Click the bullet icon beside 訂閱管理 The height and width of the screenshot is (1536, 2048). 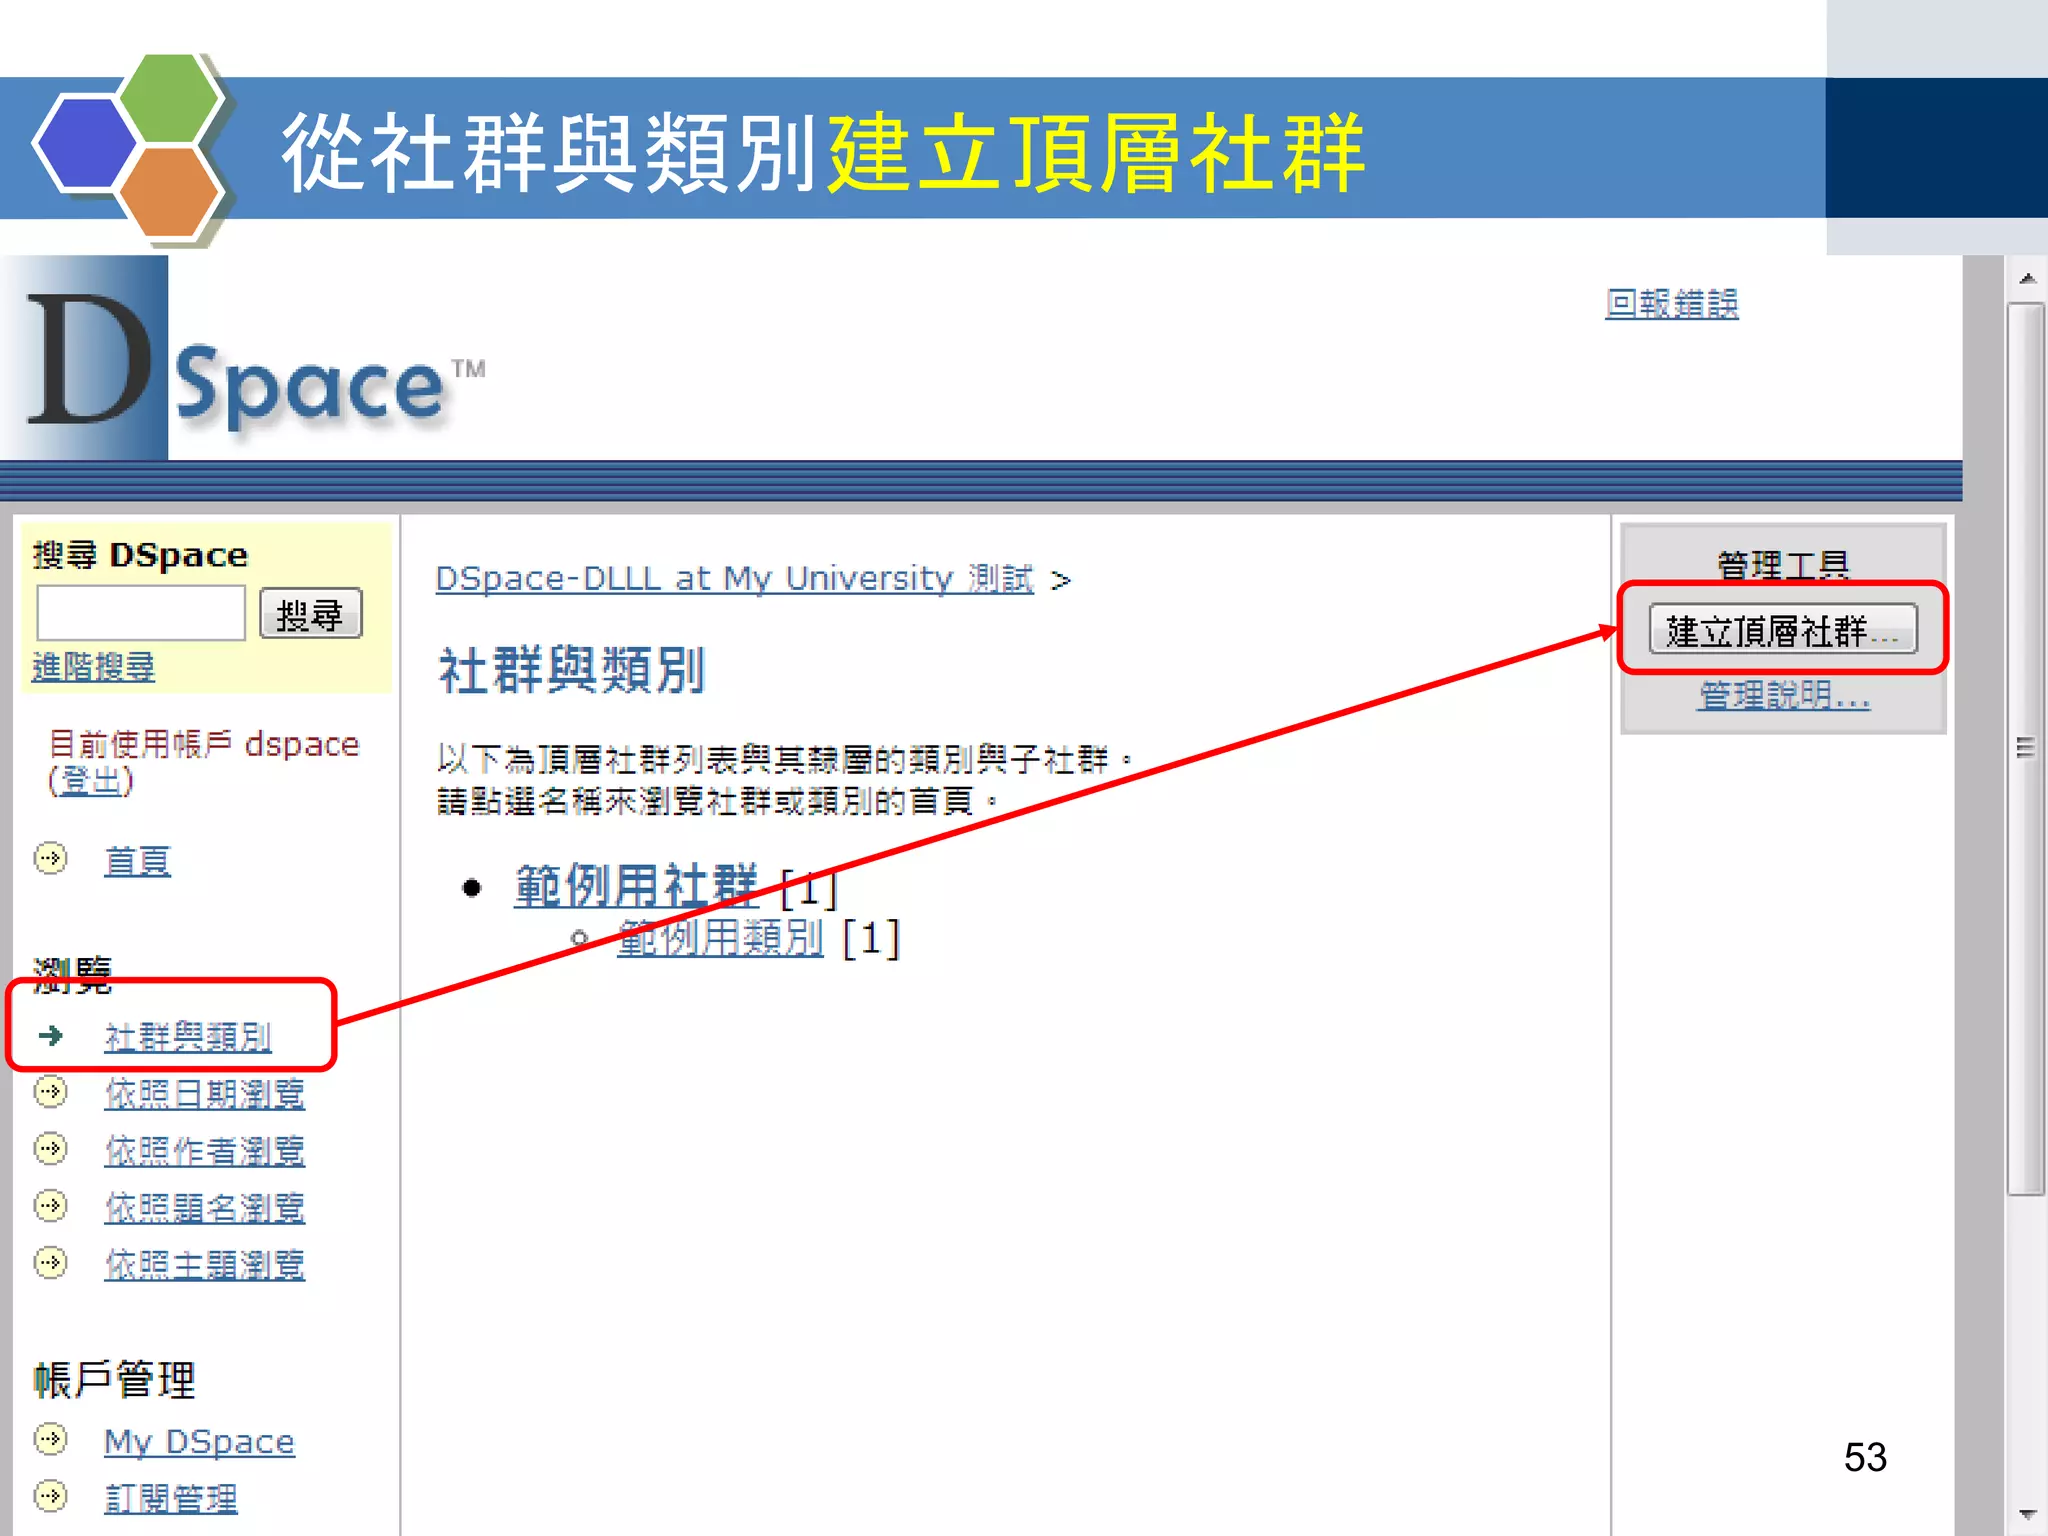click(51, 1496)
